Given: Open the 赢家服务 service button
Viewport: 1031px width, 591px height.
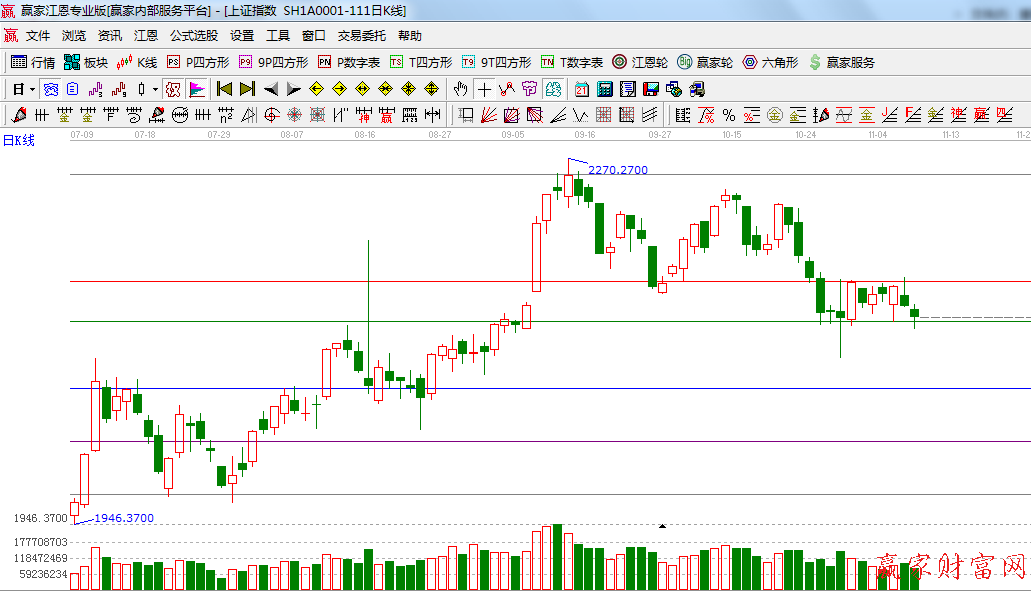Looking at the screenshot, I should click(841, 62).
